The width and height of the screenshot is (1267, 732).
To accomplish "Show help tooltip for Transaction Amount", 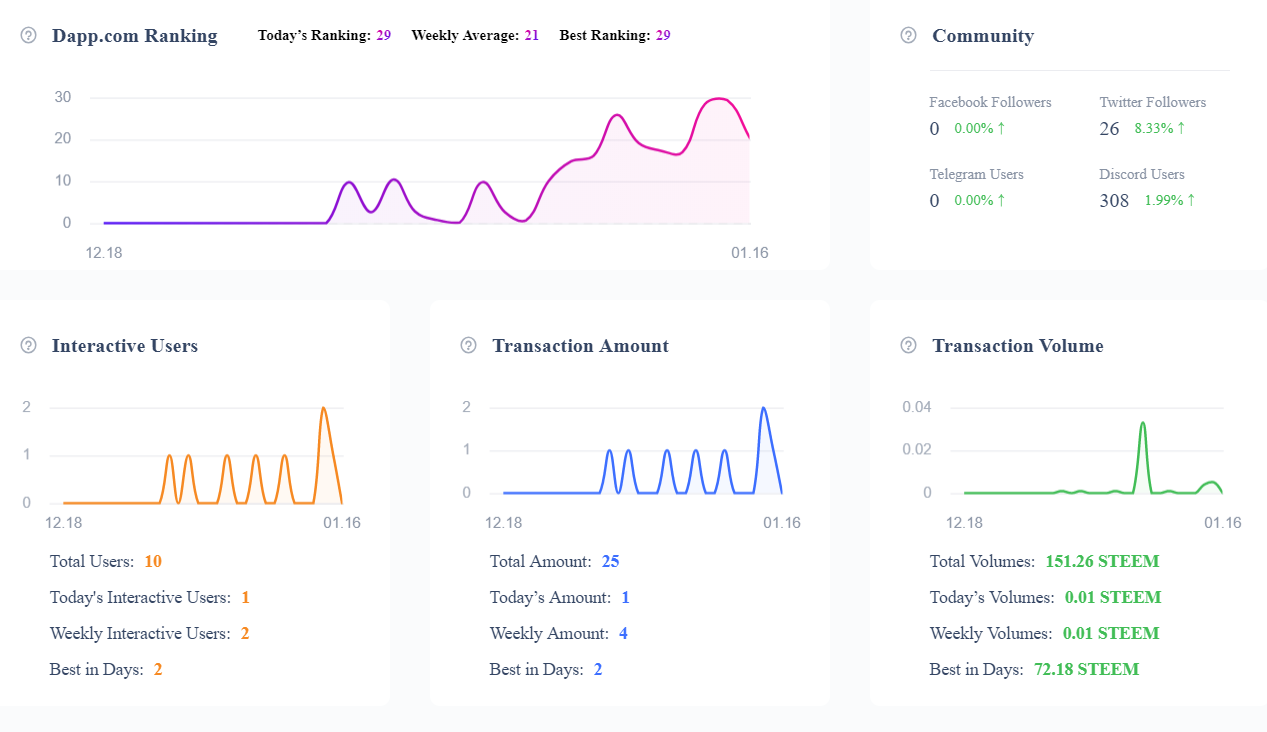I will [468, 345].
